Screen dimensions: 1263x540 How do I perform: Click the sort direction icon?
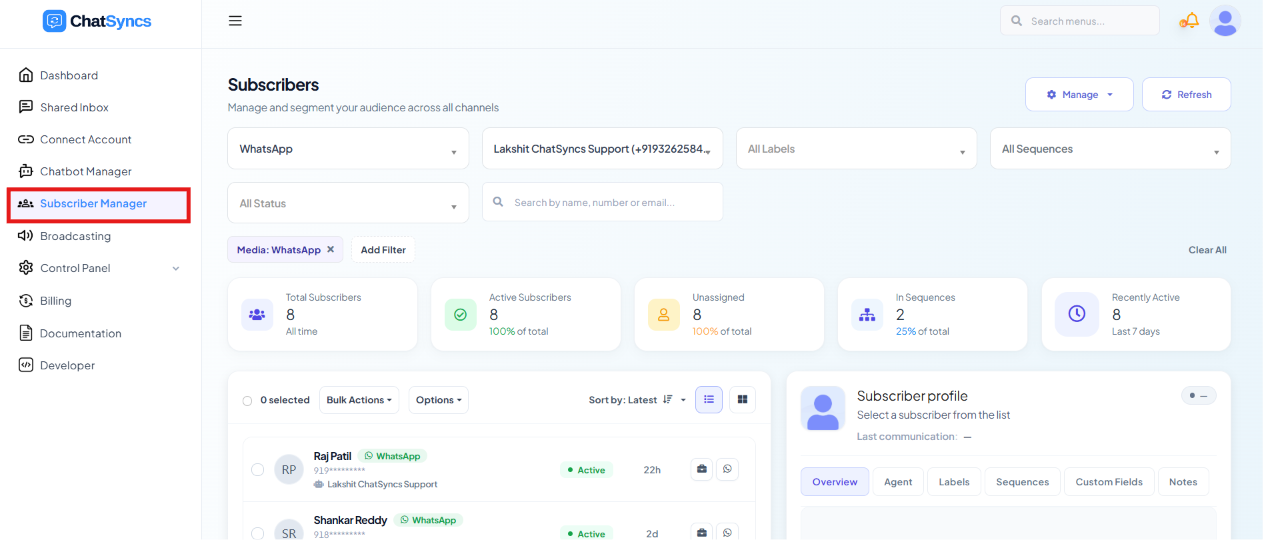point(667,400)
